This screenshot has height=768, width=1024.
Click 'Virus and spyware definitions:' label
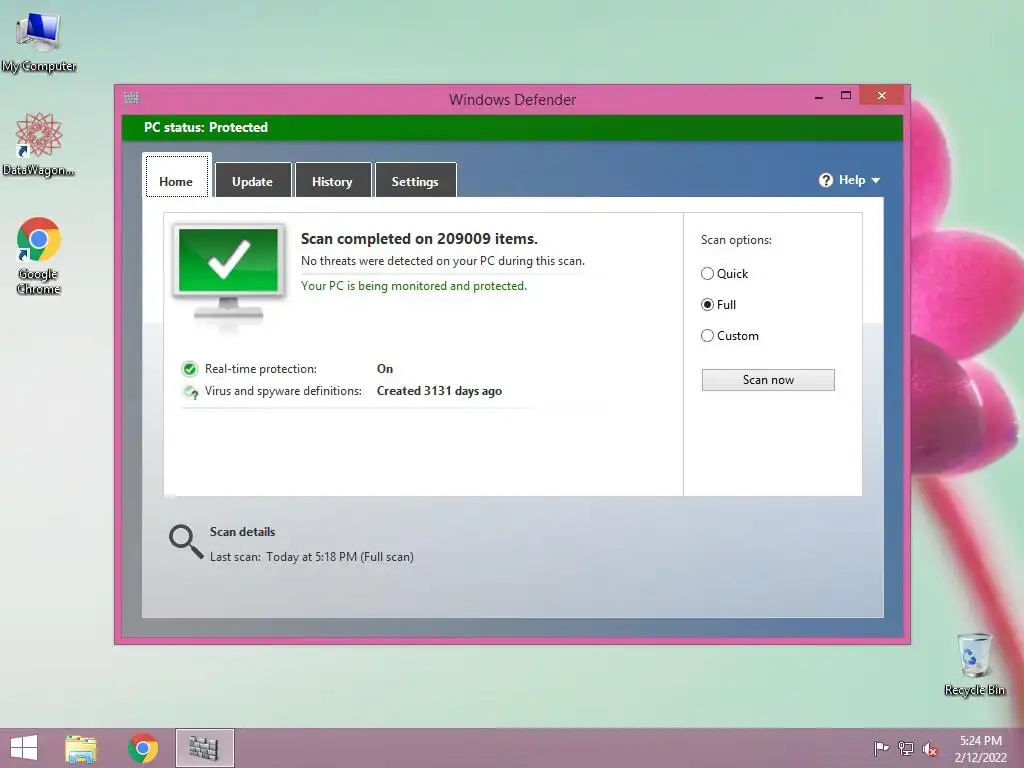[x=283, y=391]
